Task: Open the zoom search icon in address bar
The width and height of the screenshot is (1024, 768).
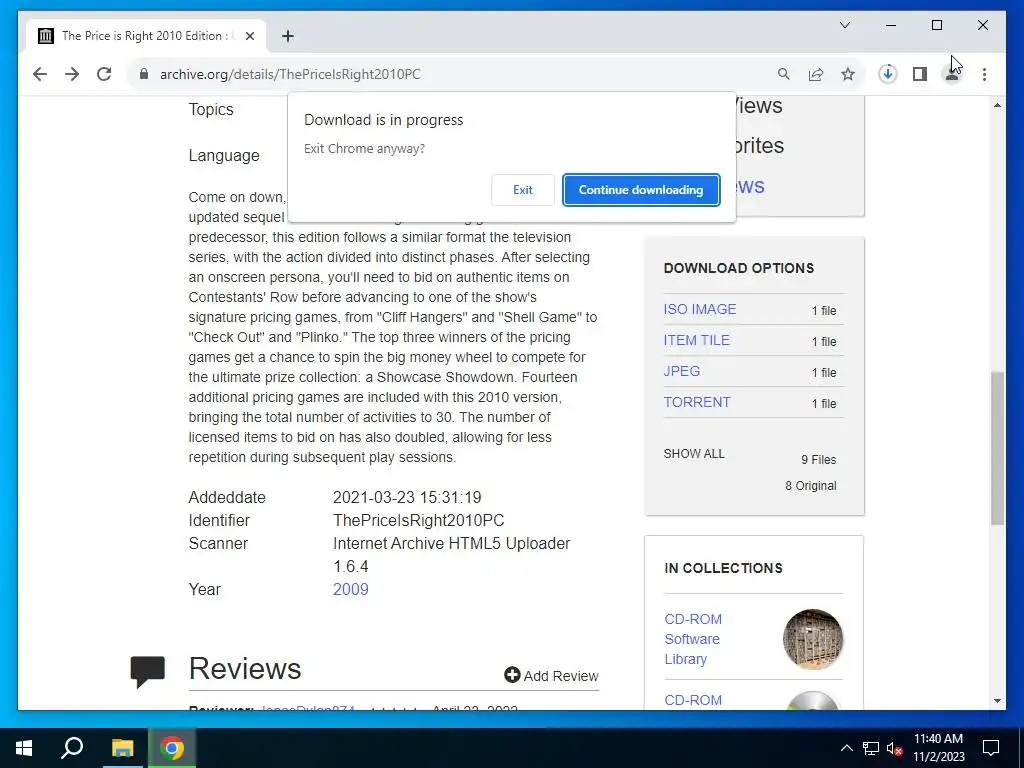Action: pos(784,74)
